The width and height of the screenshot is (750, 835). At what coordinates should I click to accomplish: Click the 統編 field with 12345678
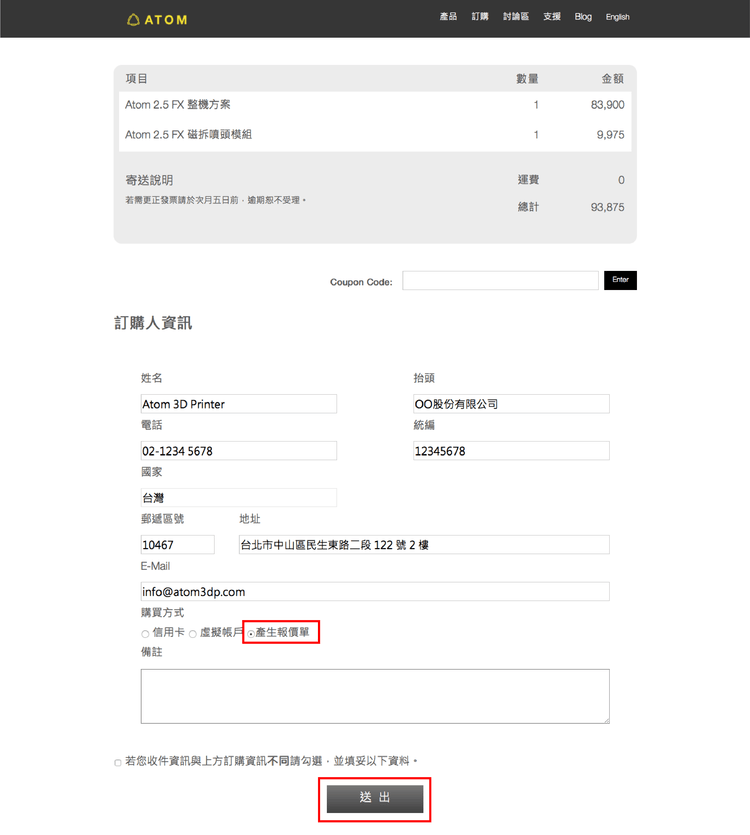pos(511,451)
